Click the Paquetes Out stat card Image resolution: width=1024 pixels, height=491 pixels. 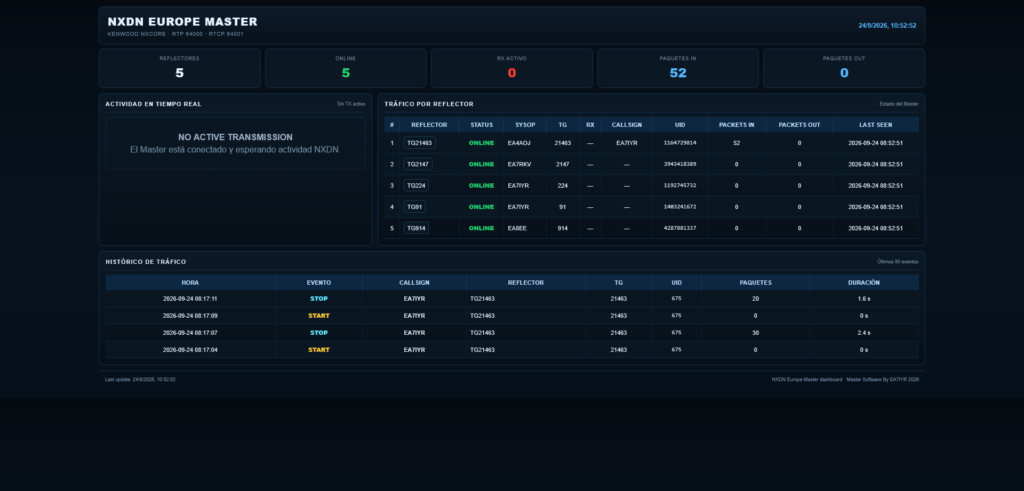[x=844, y=68]
